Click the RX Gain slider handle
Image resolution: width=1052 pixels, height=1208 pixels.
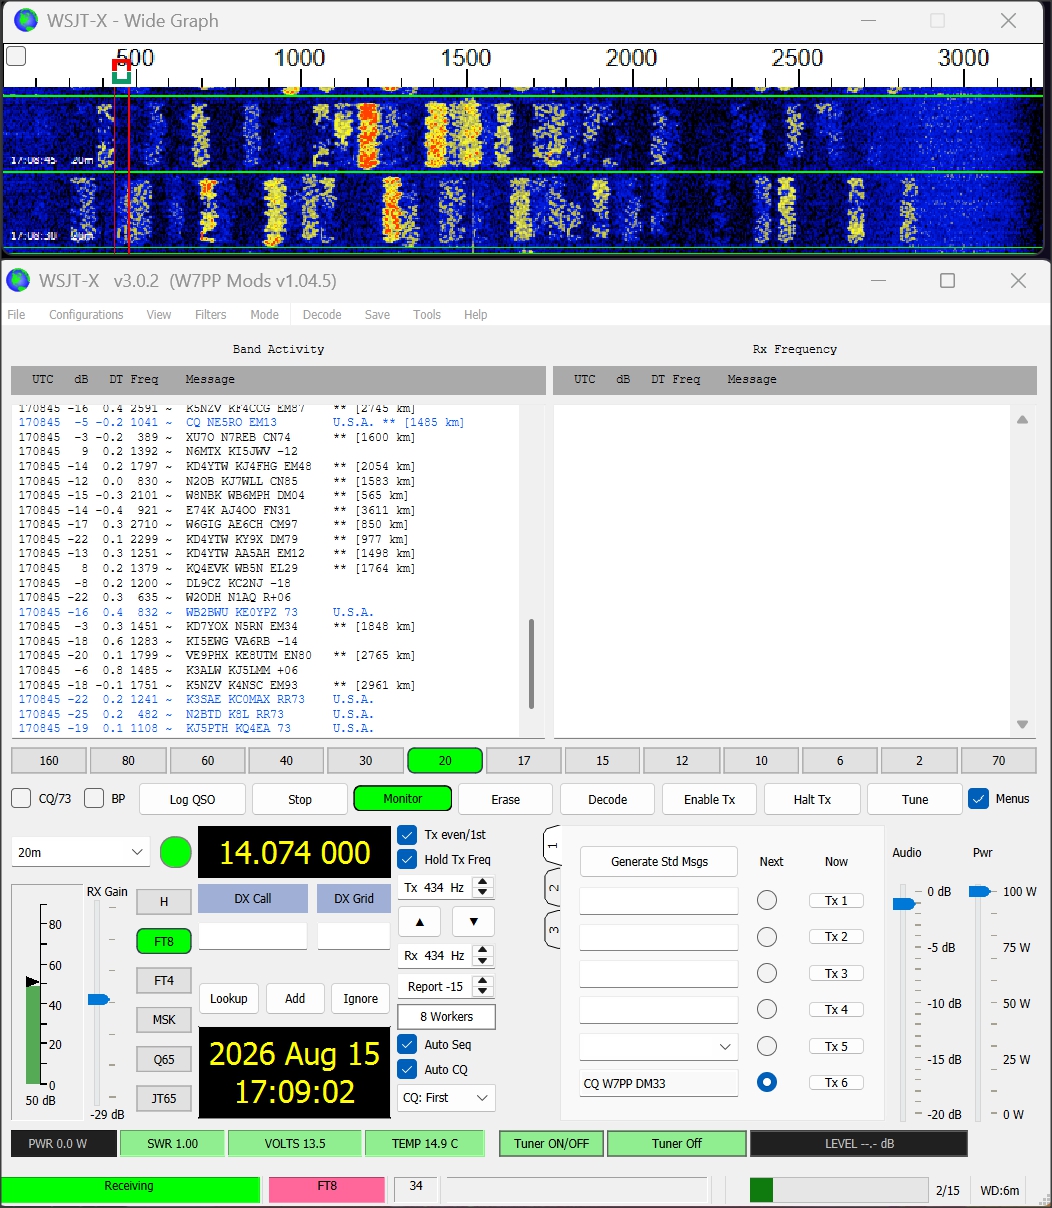(98, 999)
